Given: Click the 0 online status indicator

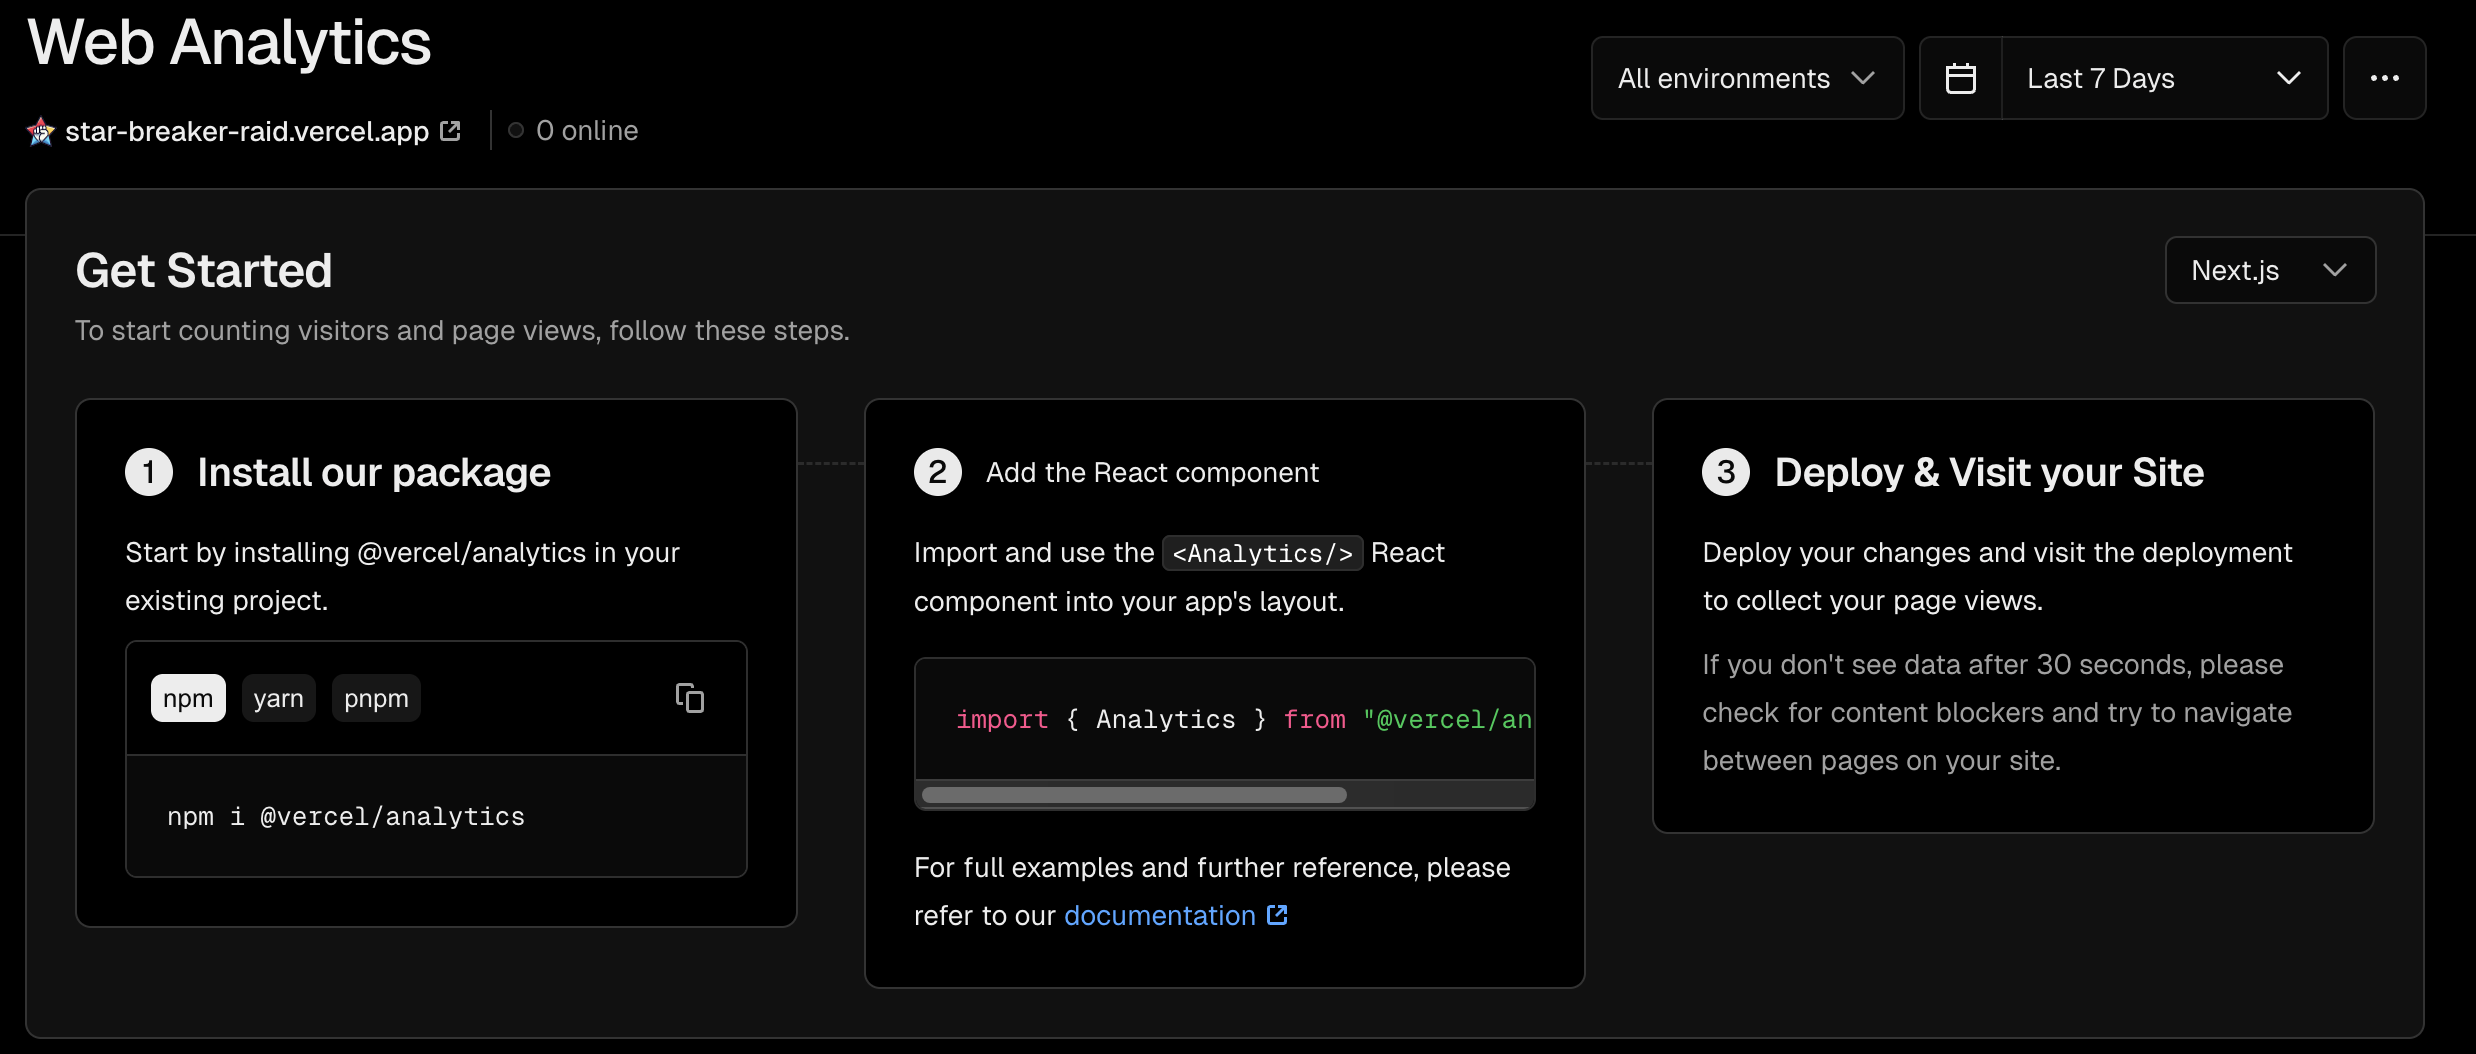Looking at the screenshot, I should coord(573,131).
